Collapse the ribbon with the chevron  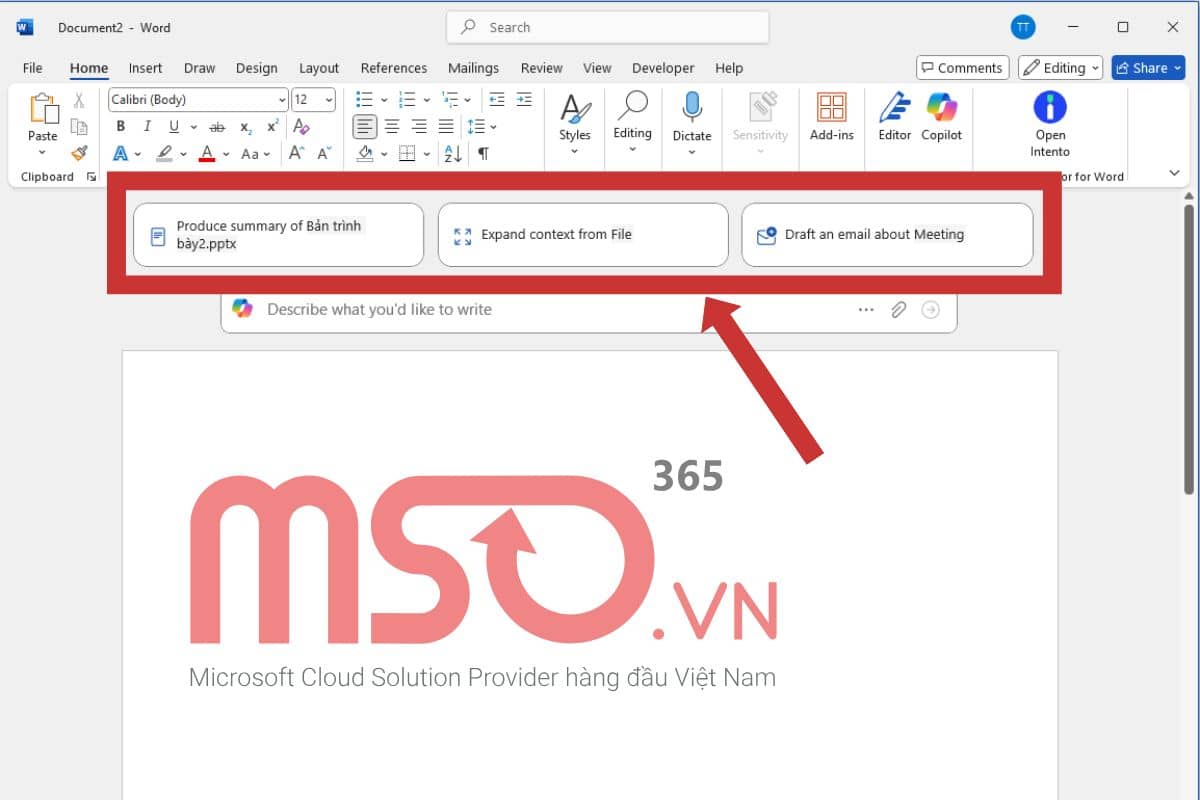[x=1175, y=173]
